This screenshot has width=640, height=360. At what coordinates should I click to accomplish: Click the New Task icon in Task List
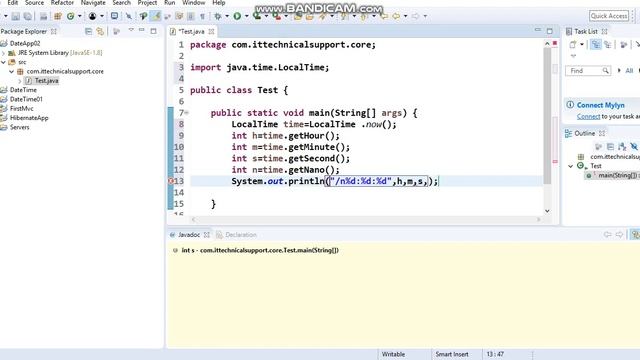click(573, 45)
